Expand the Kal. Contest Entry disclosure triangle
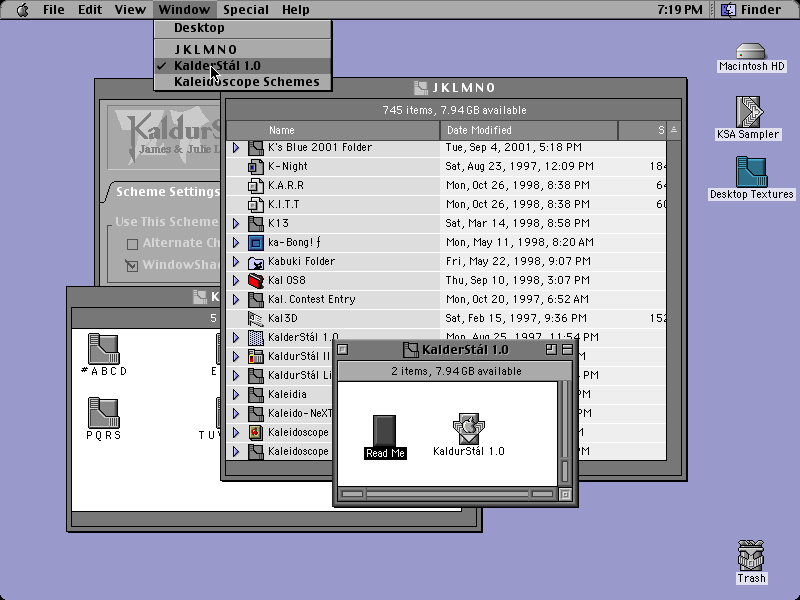Viewport: 800px width, 600px height. [x=236, y=299]
